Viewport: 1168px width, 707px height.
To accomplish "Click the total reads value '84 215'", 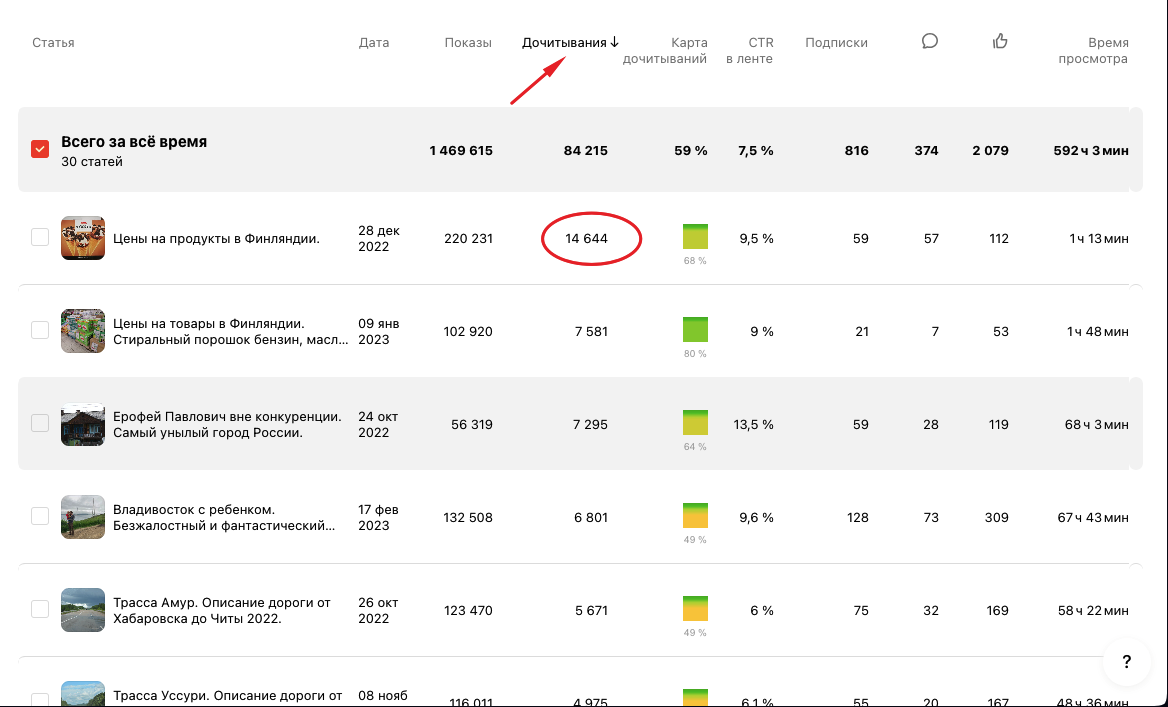I will point(585,150).
